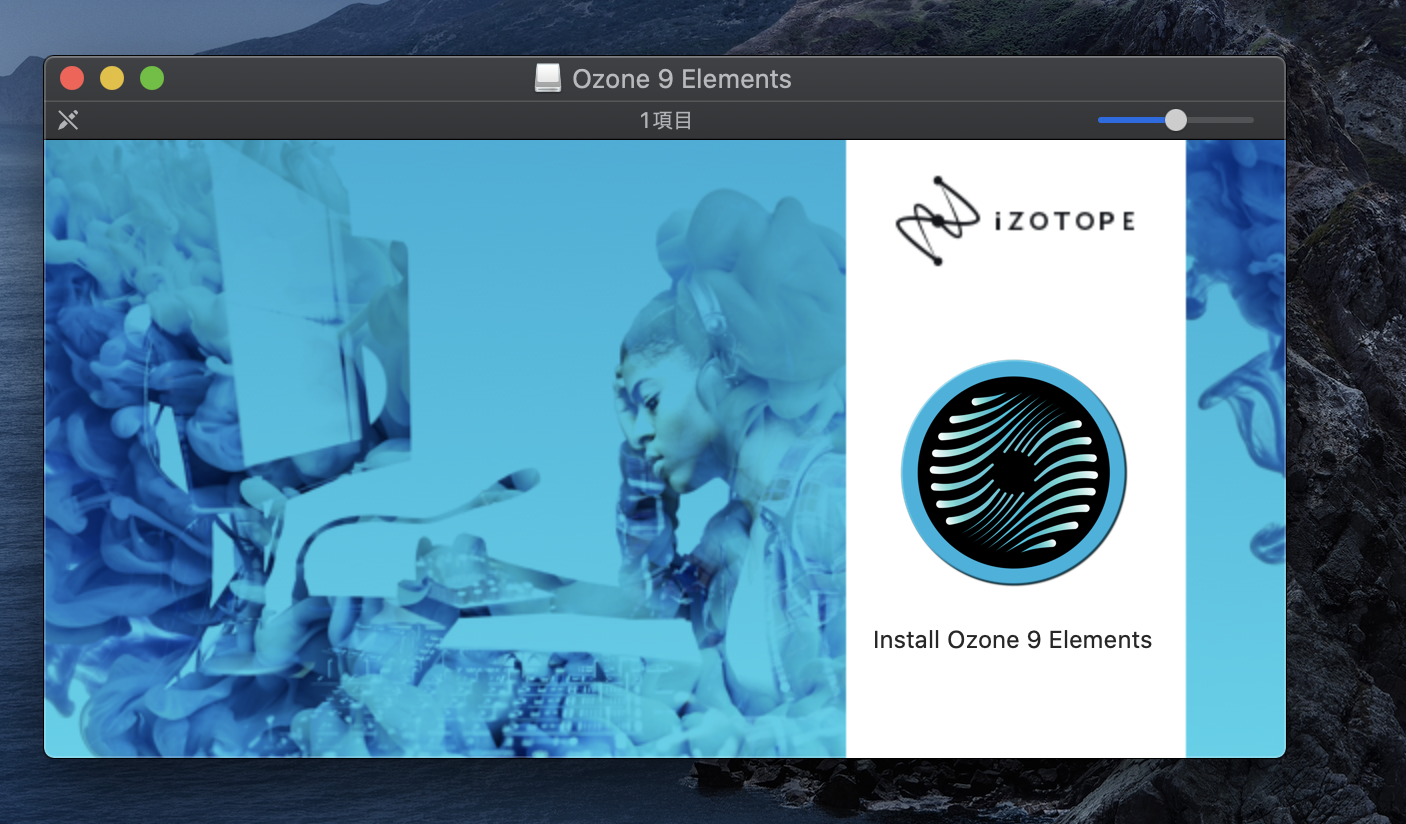Minimize the window with the yellow button

click(112, 78)
